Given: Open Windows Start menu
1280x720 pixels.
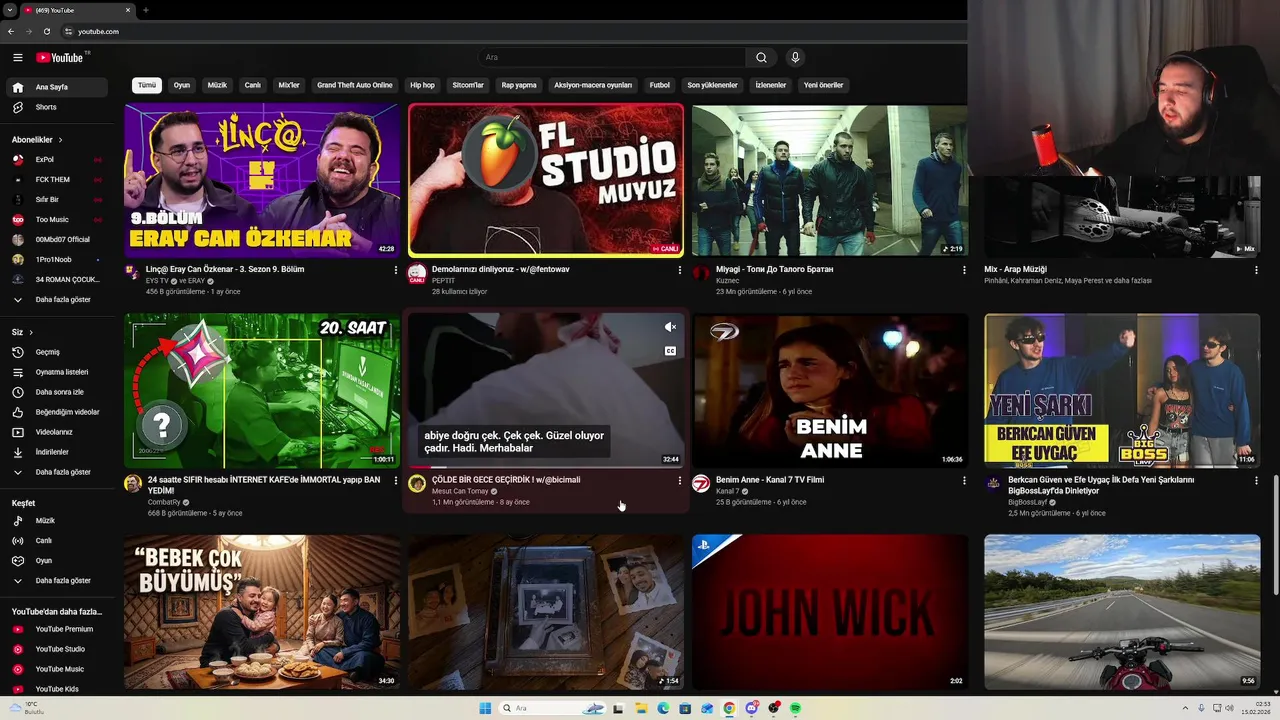Looking at the screenshot, I should [x=485, y=708].
